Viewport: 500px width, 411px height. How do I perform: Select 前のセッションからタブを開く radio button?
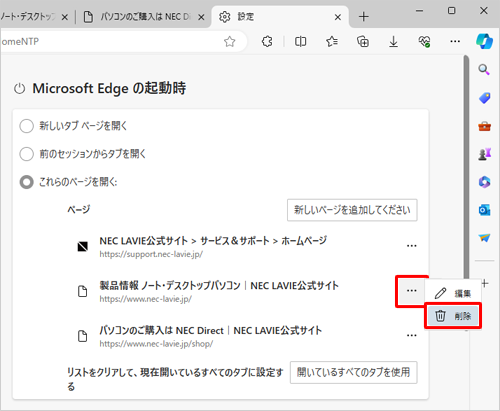pos(26,154)
